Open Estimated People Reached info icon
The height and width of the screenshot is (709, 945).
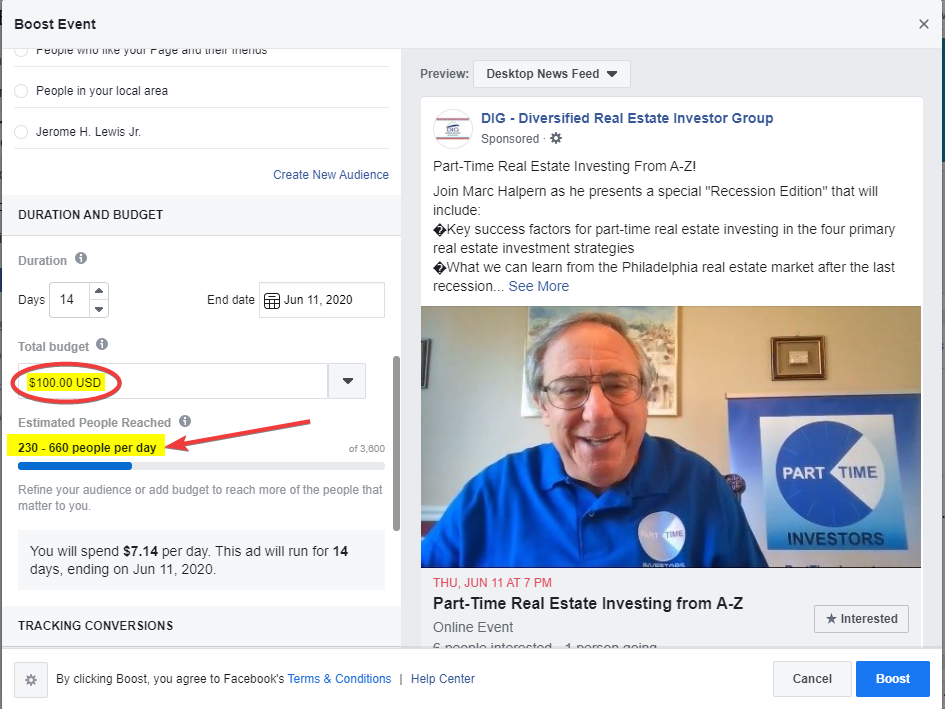tap(185, 421)
